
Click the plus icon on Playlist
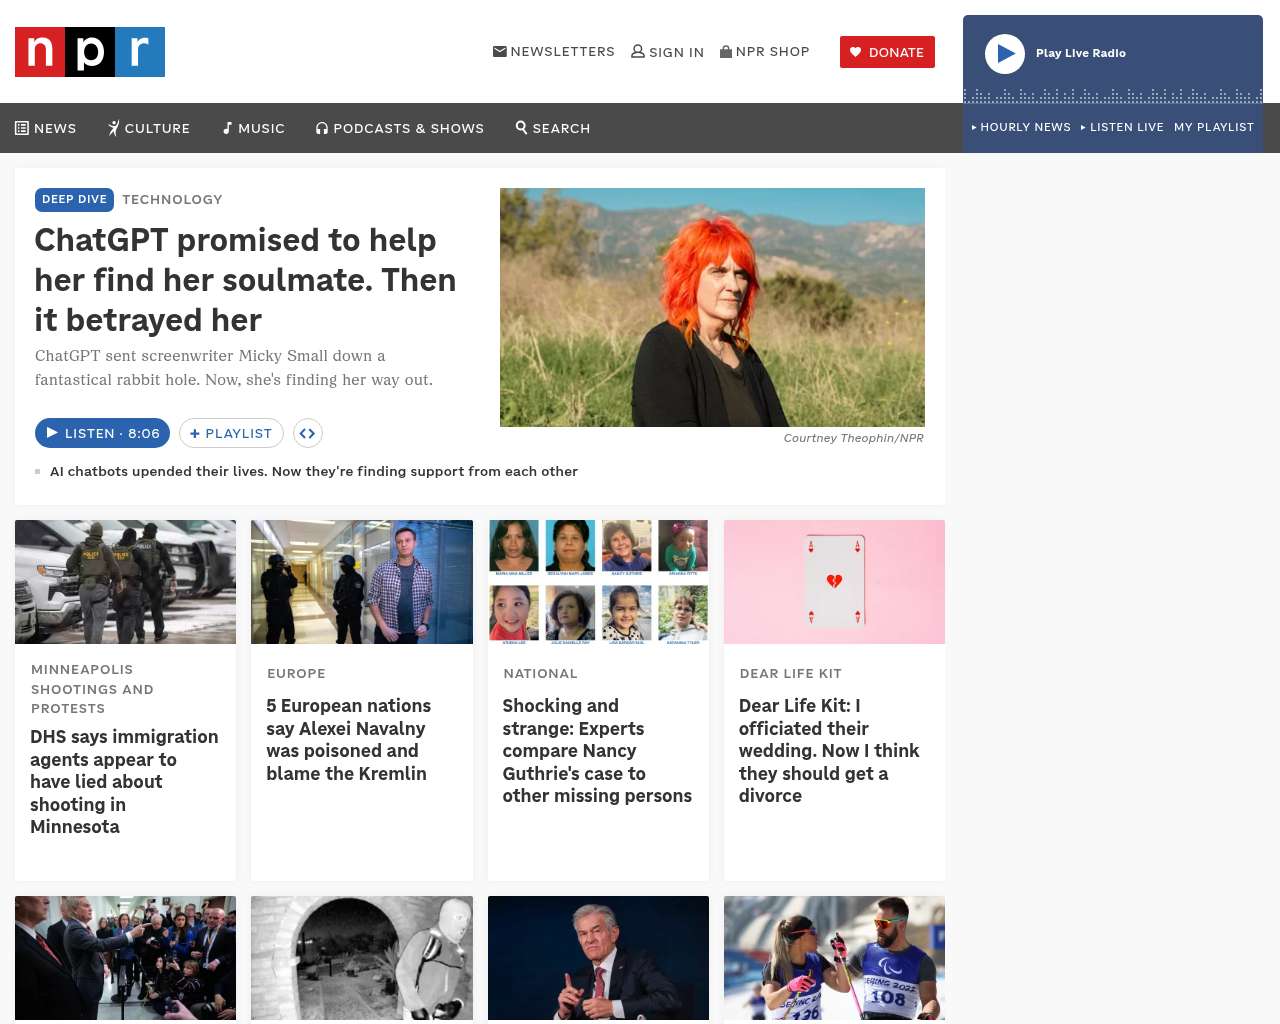pyautogui.click(x=195, y=433)
